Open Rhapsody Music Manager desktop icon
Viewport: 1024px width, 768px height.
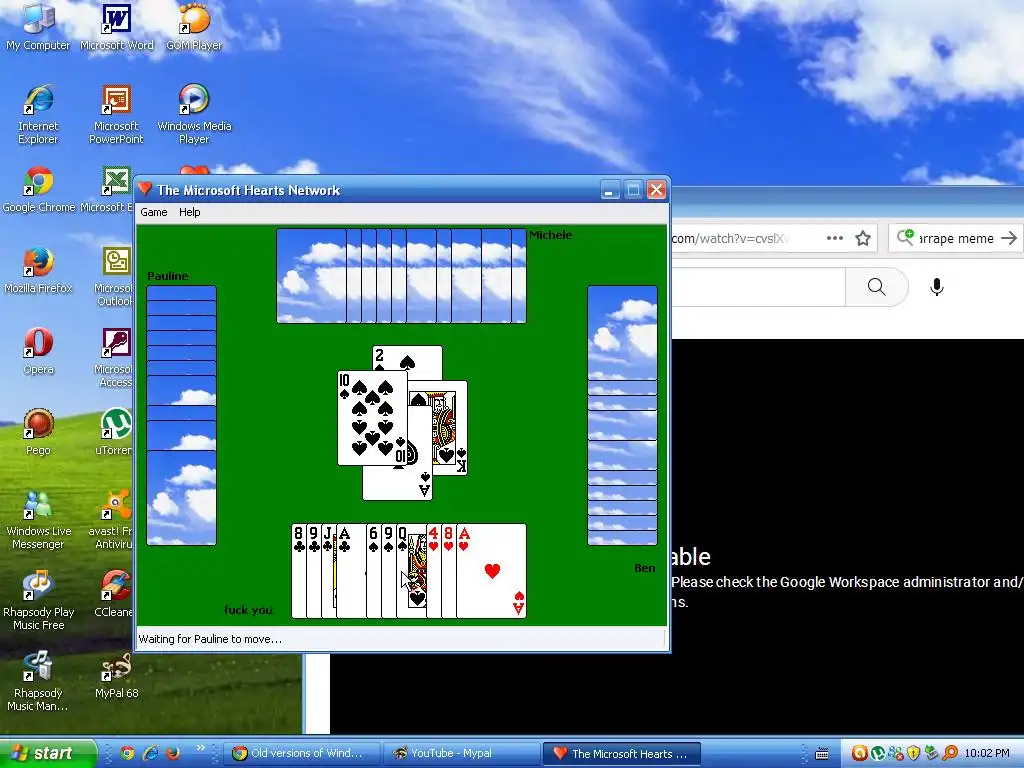[38, 682]
